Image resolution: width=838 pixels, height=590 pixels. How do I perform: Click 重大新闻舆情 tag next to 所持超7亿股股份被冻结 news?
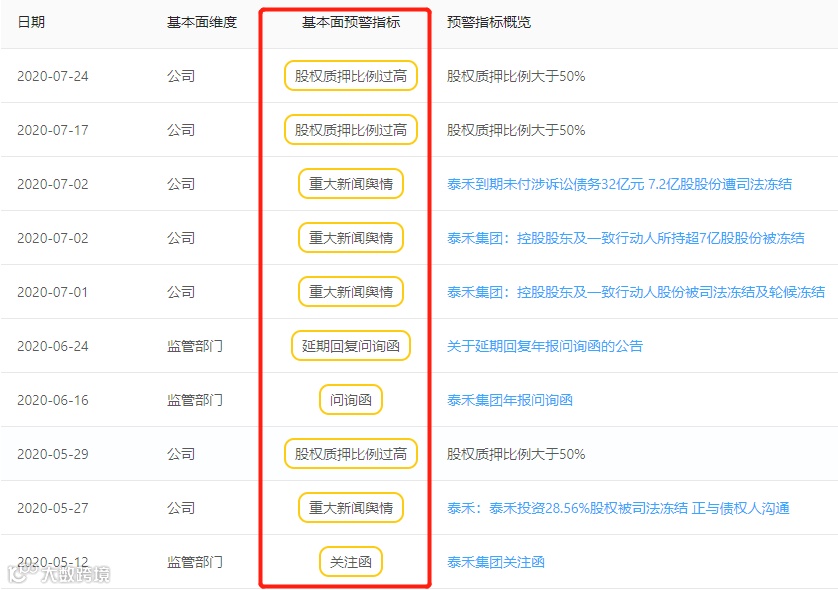pos(351,238)
